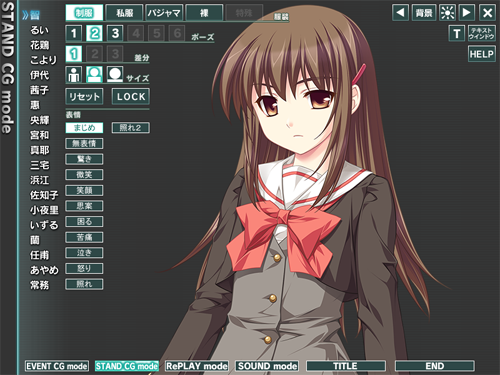Select pose number 3
Screen dimensions: 500x375
click(115, 33)
